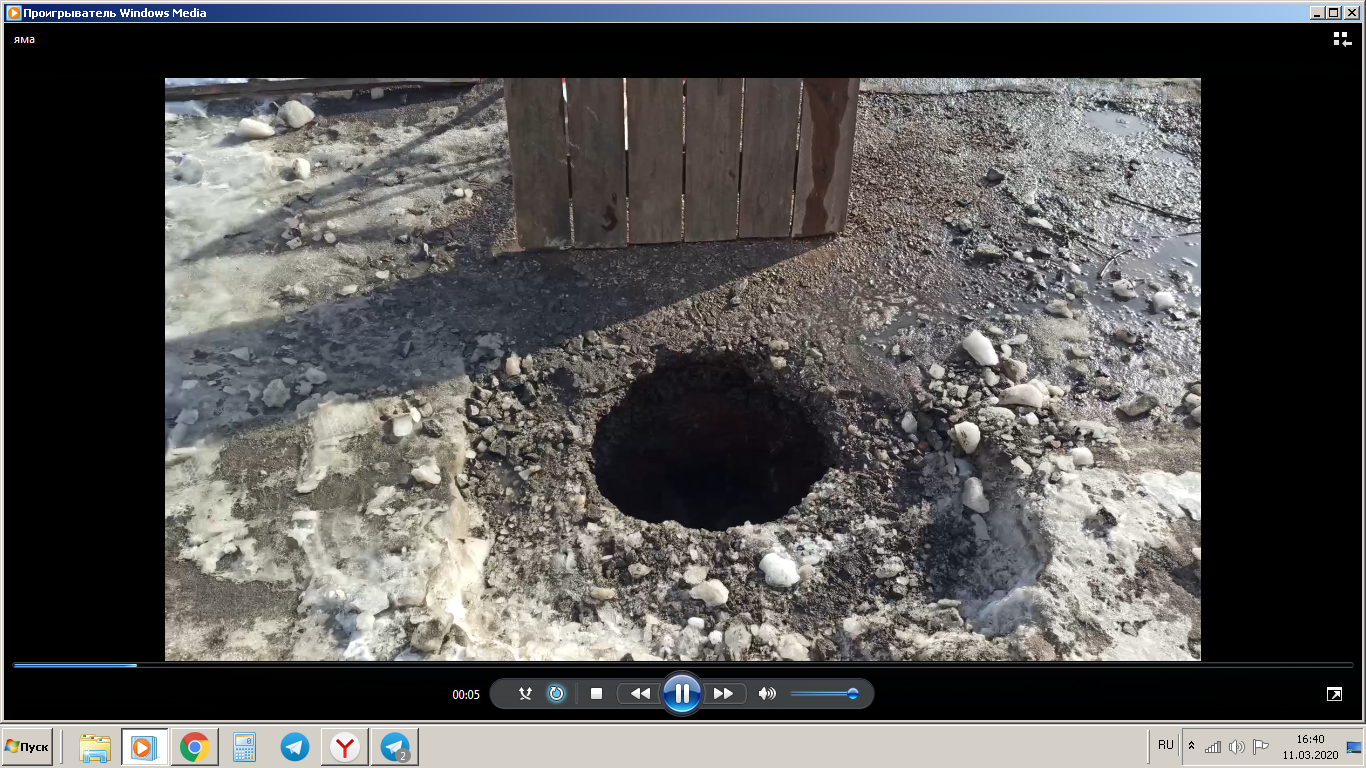Stop the video playback
1366x768 pixels.
(596, 693)
